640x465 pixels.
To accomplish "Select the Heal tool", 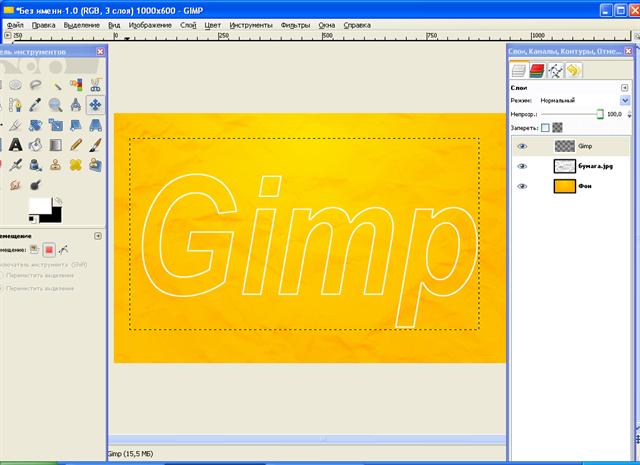I will 76,165.
